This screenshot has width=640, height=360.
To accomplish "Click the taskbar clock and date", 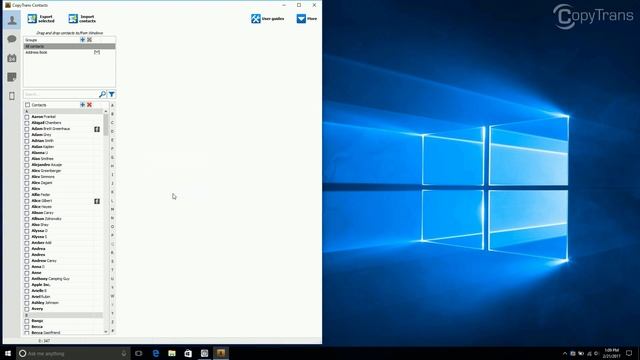I will tap(611, 353).
